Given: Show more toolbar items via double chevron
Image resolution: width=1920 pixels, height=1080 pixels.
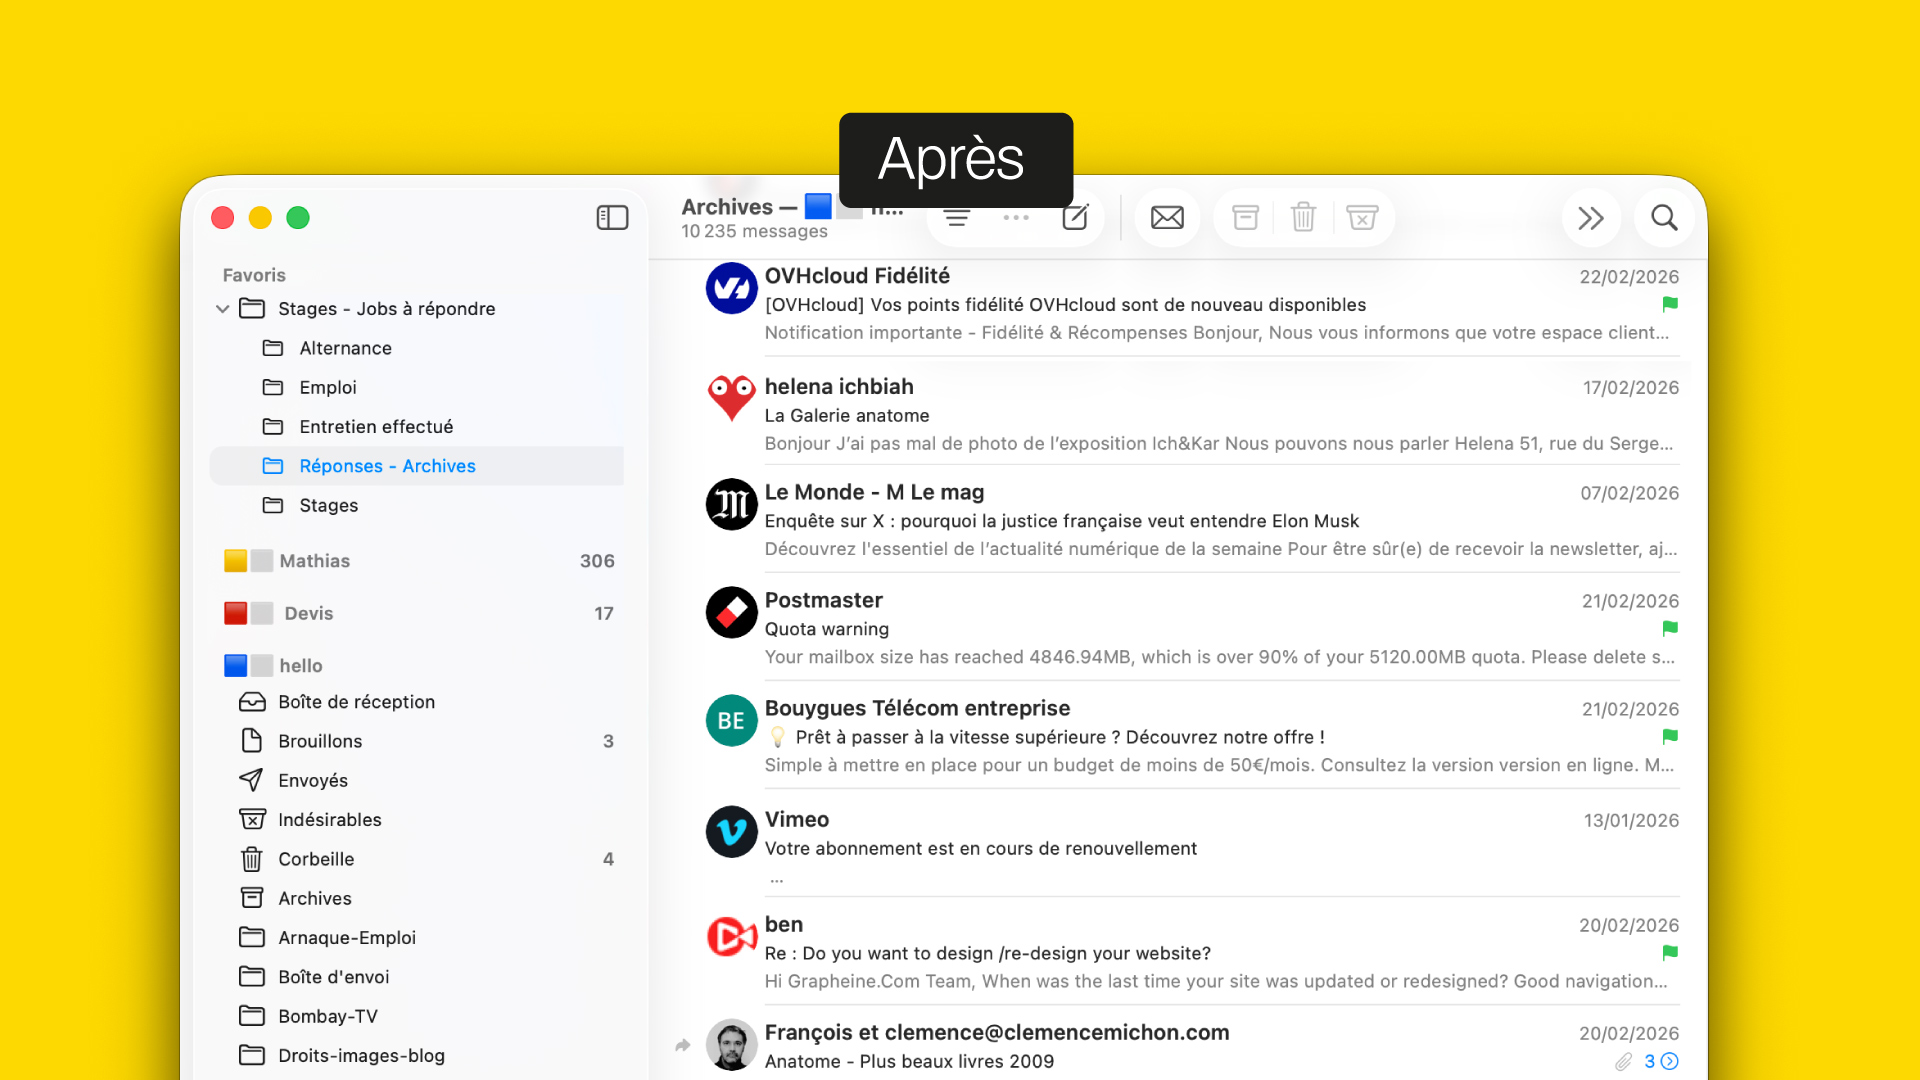Looking at the screenshot, I should click(x=1591, y=218).
